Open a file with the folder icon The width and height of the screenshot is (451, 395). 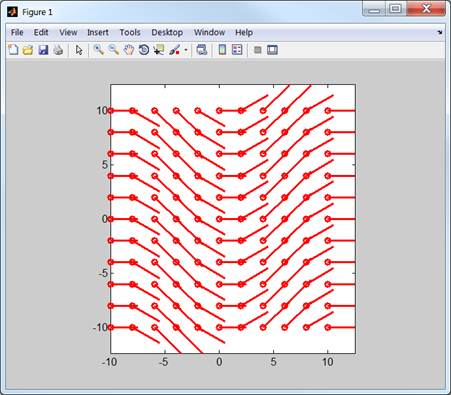click(28, 50)
